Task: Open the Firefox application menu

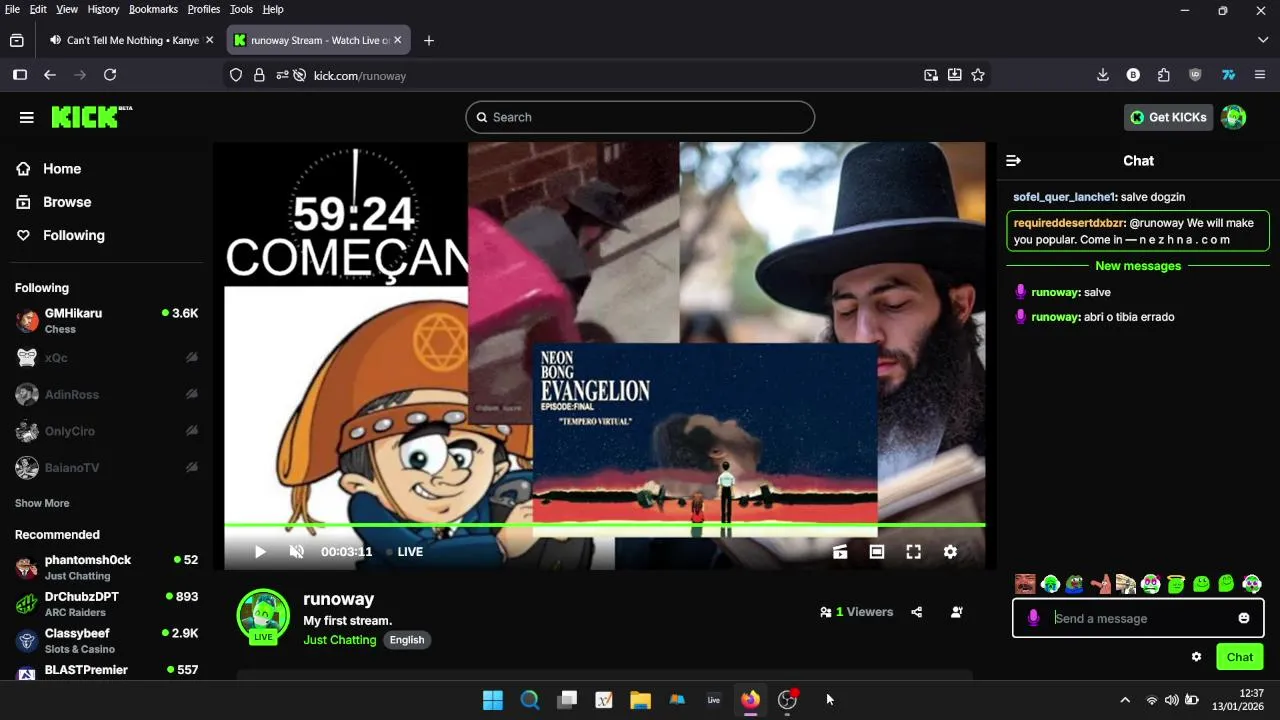Action: pos(1260,75)
